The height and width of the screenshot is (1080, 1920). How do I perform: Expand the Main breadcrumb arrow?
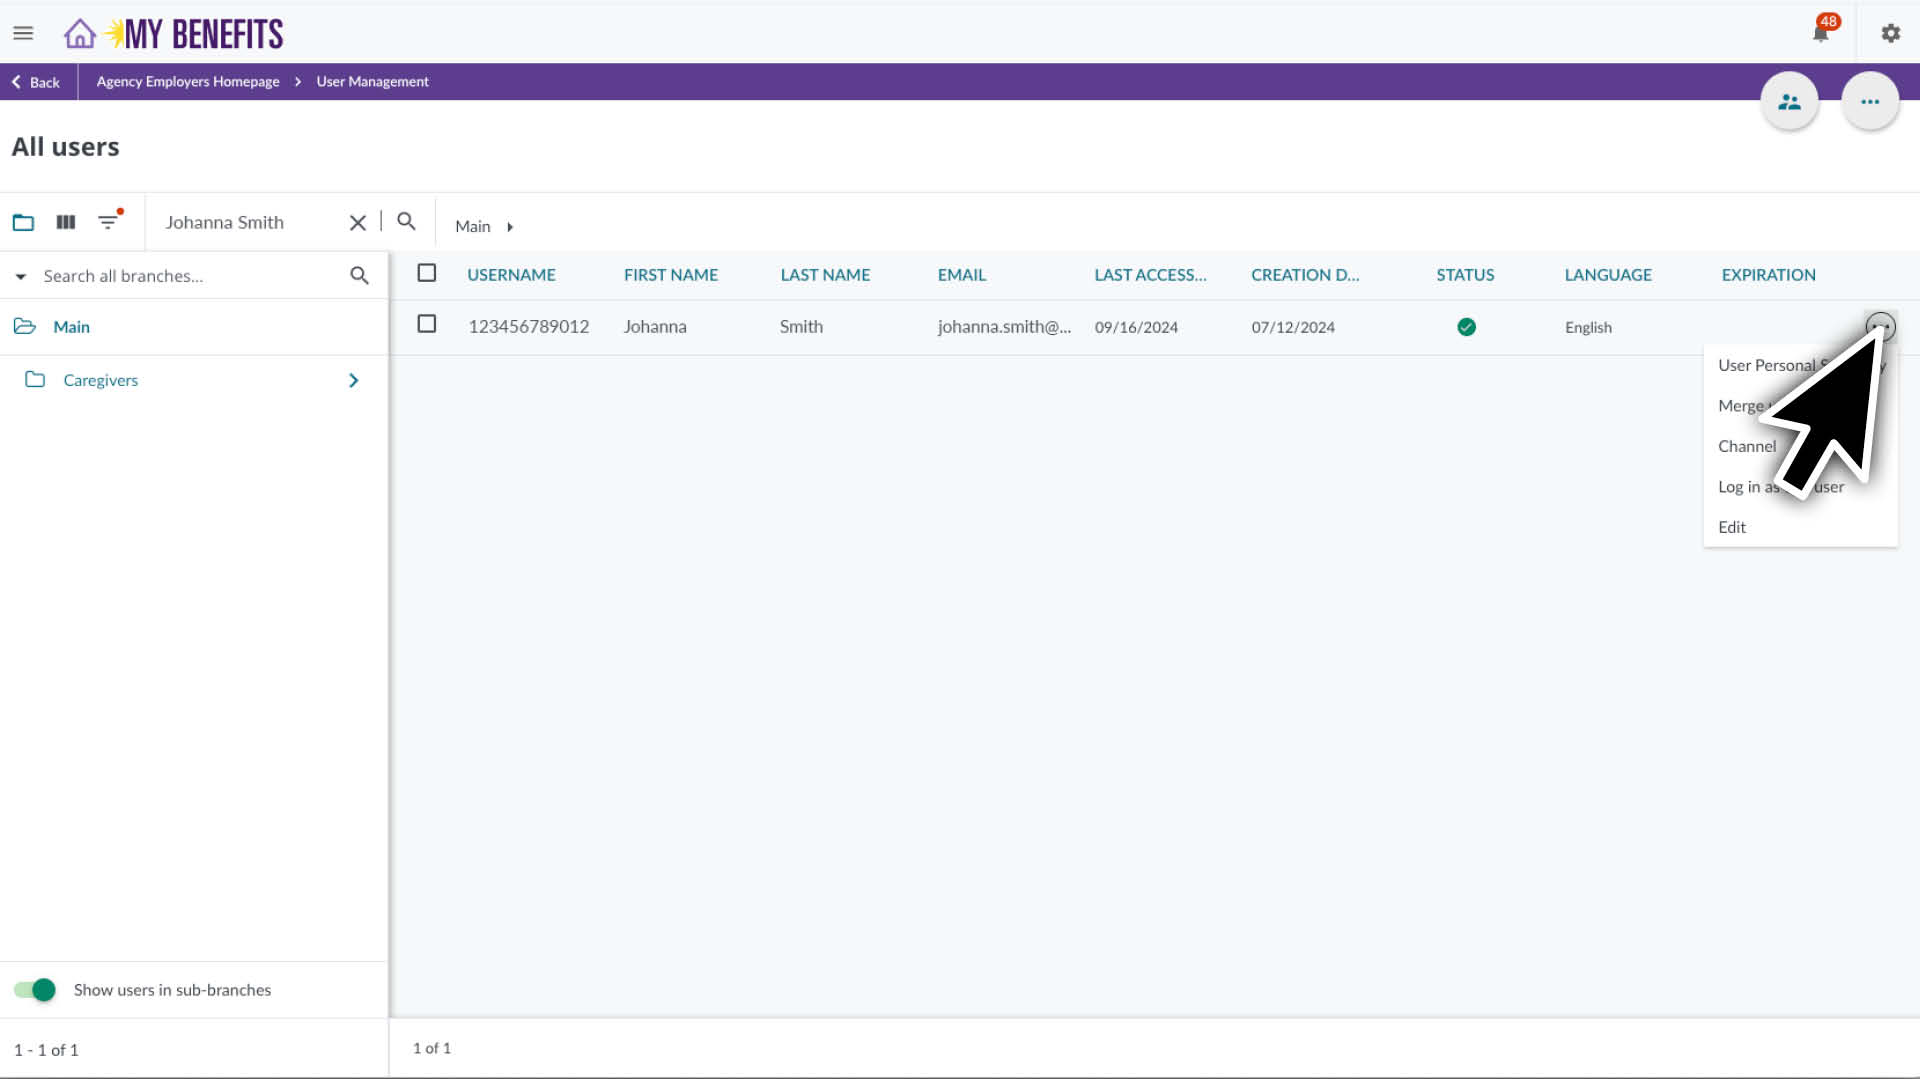click(x=509, y=227)
